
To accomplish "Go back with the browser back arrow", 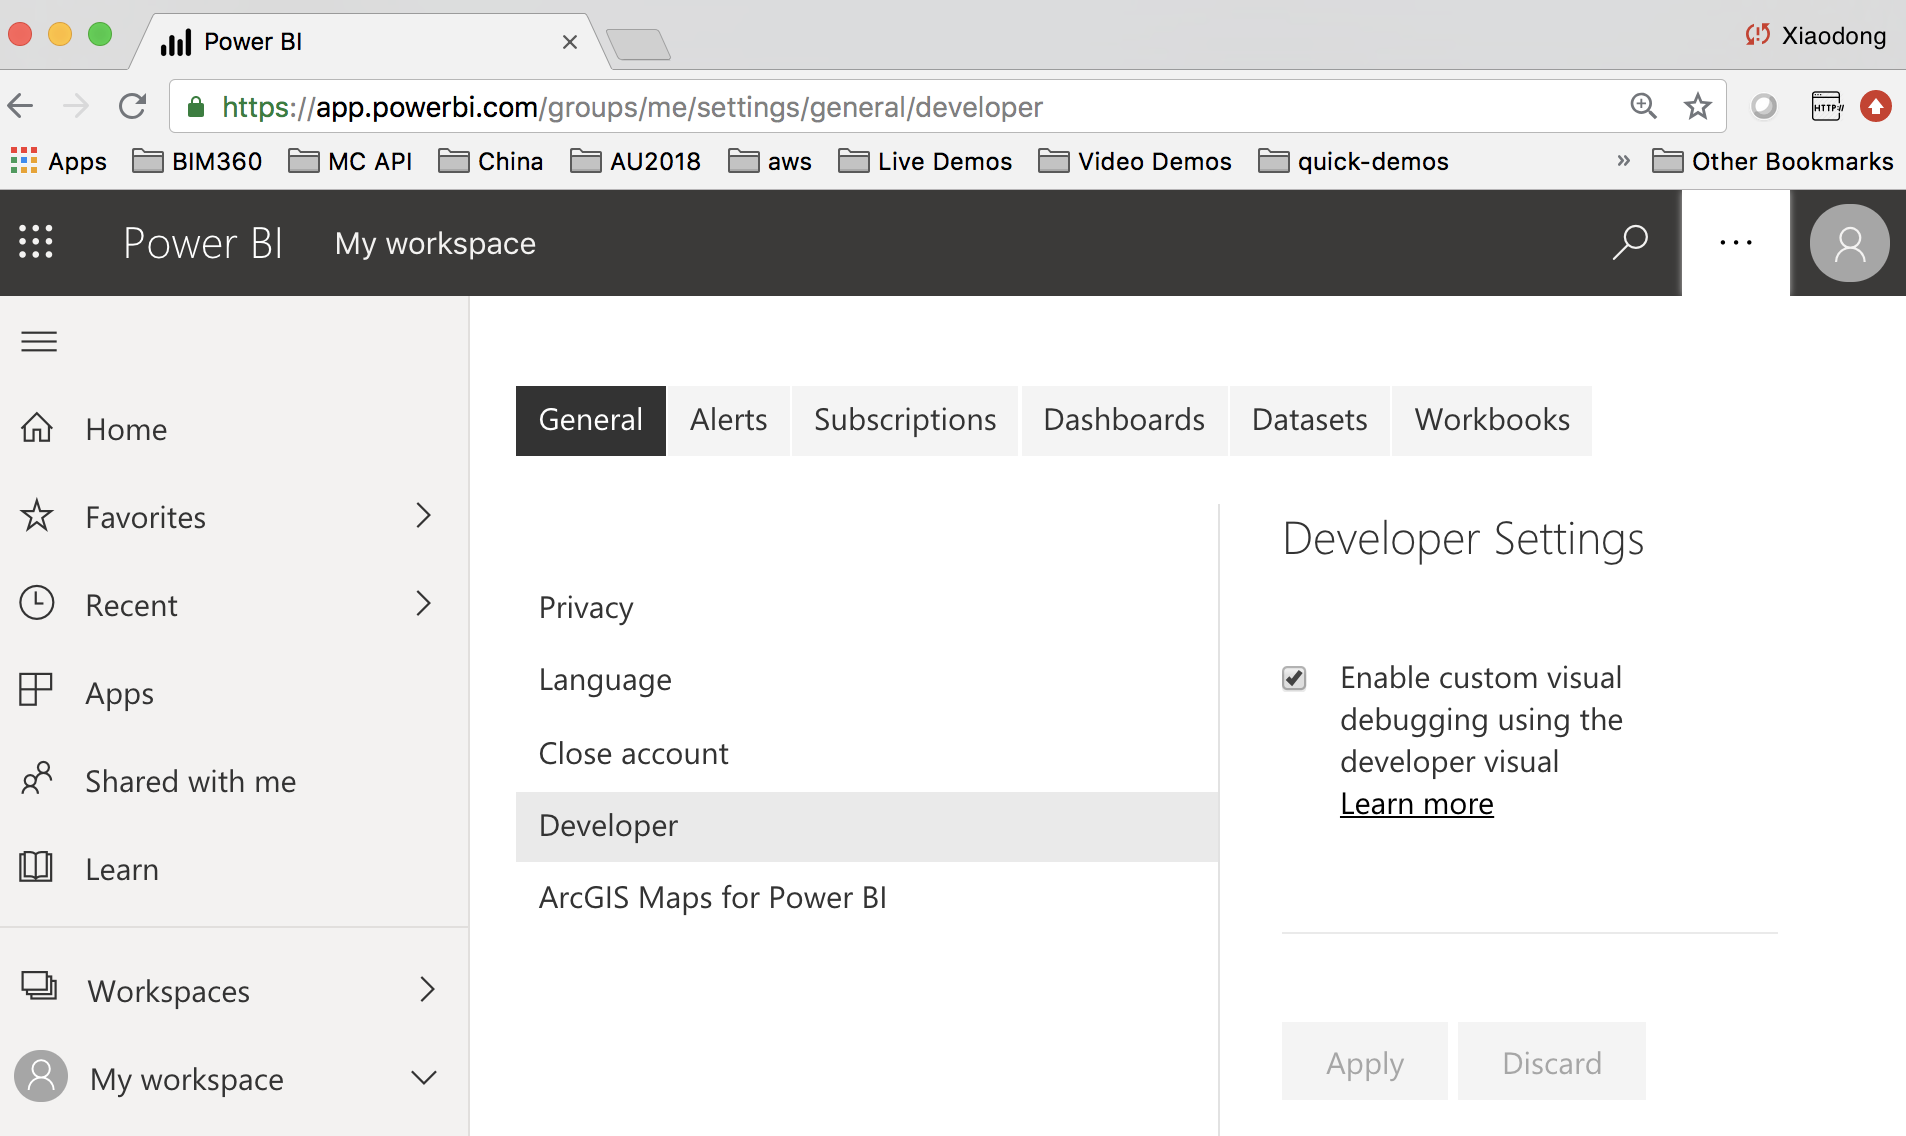I will pyautogui.click(x=21, y=106).
